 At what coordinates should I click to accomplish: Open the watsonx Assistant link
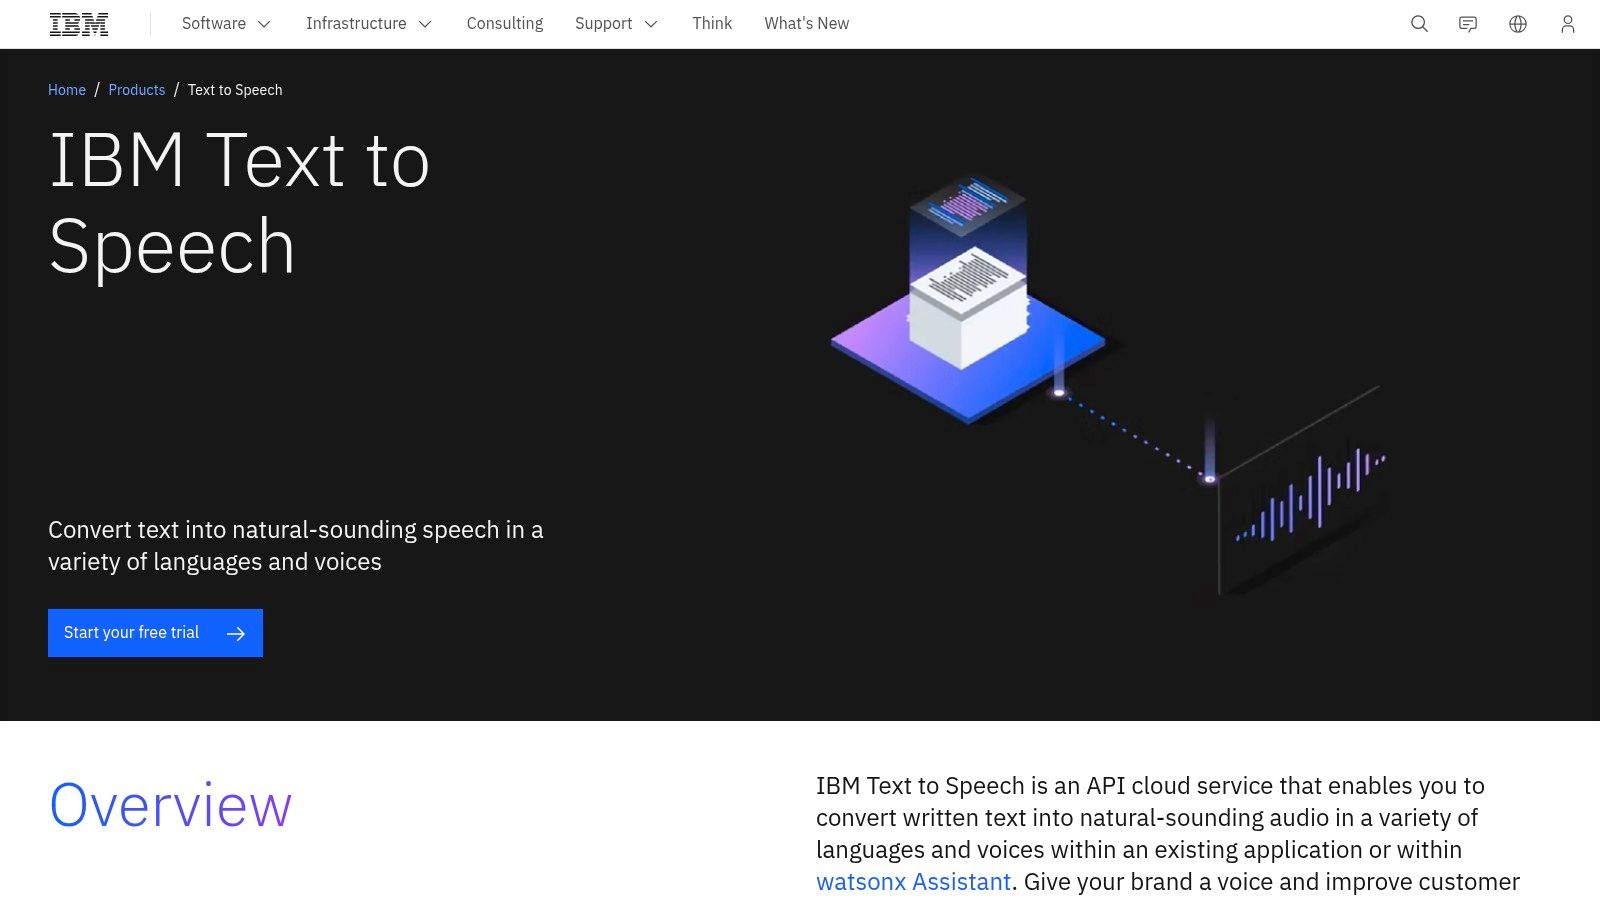[913, 882]
